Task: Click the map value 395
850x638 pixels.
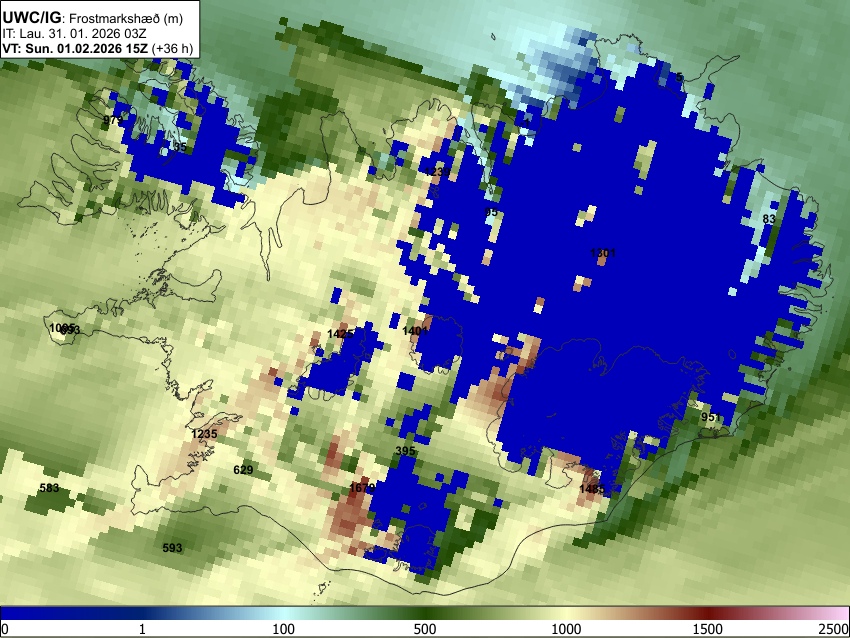Action: tap(405, 451)
